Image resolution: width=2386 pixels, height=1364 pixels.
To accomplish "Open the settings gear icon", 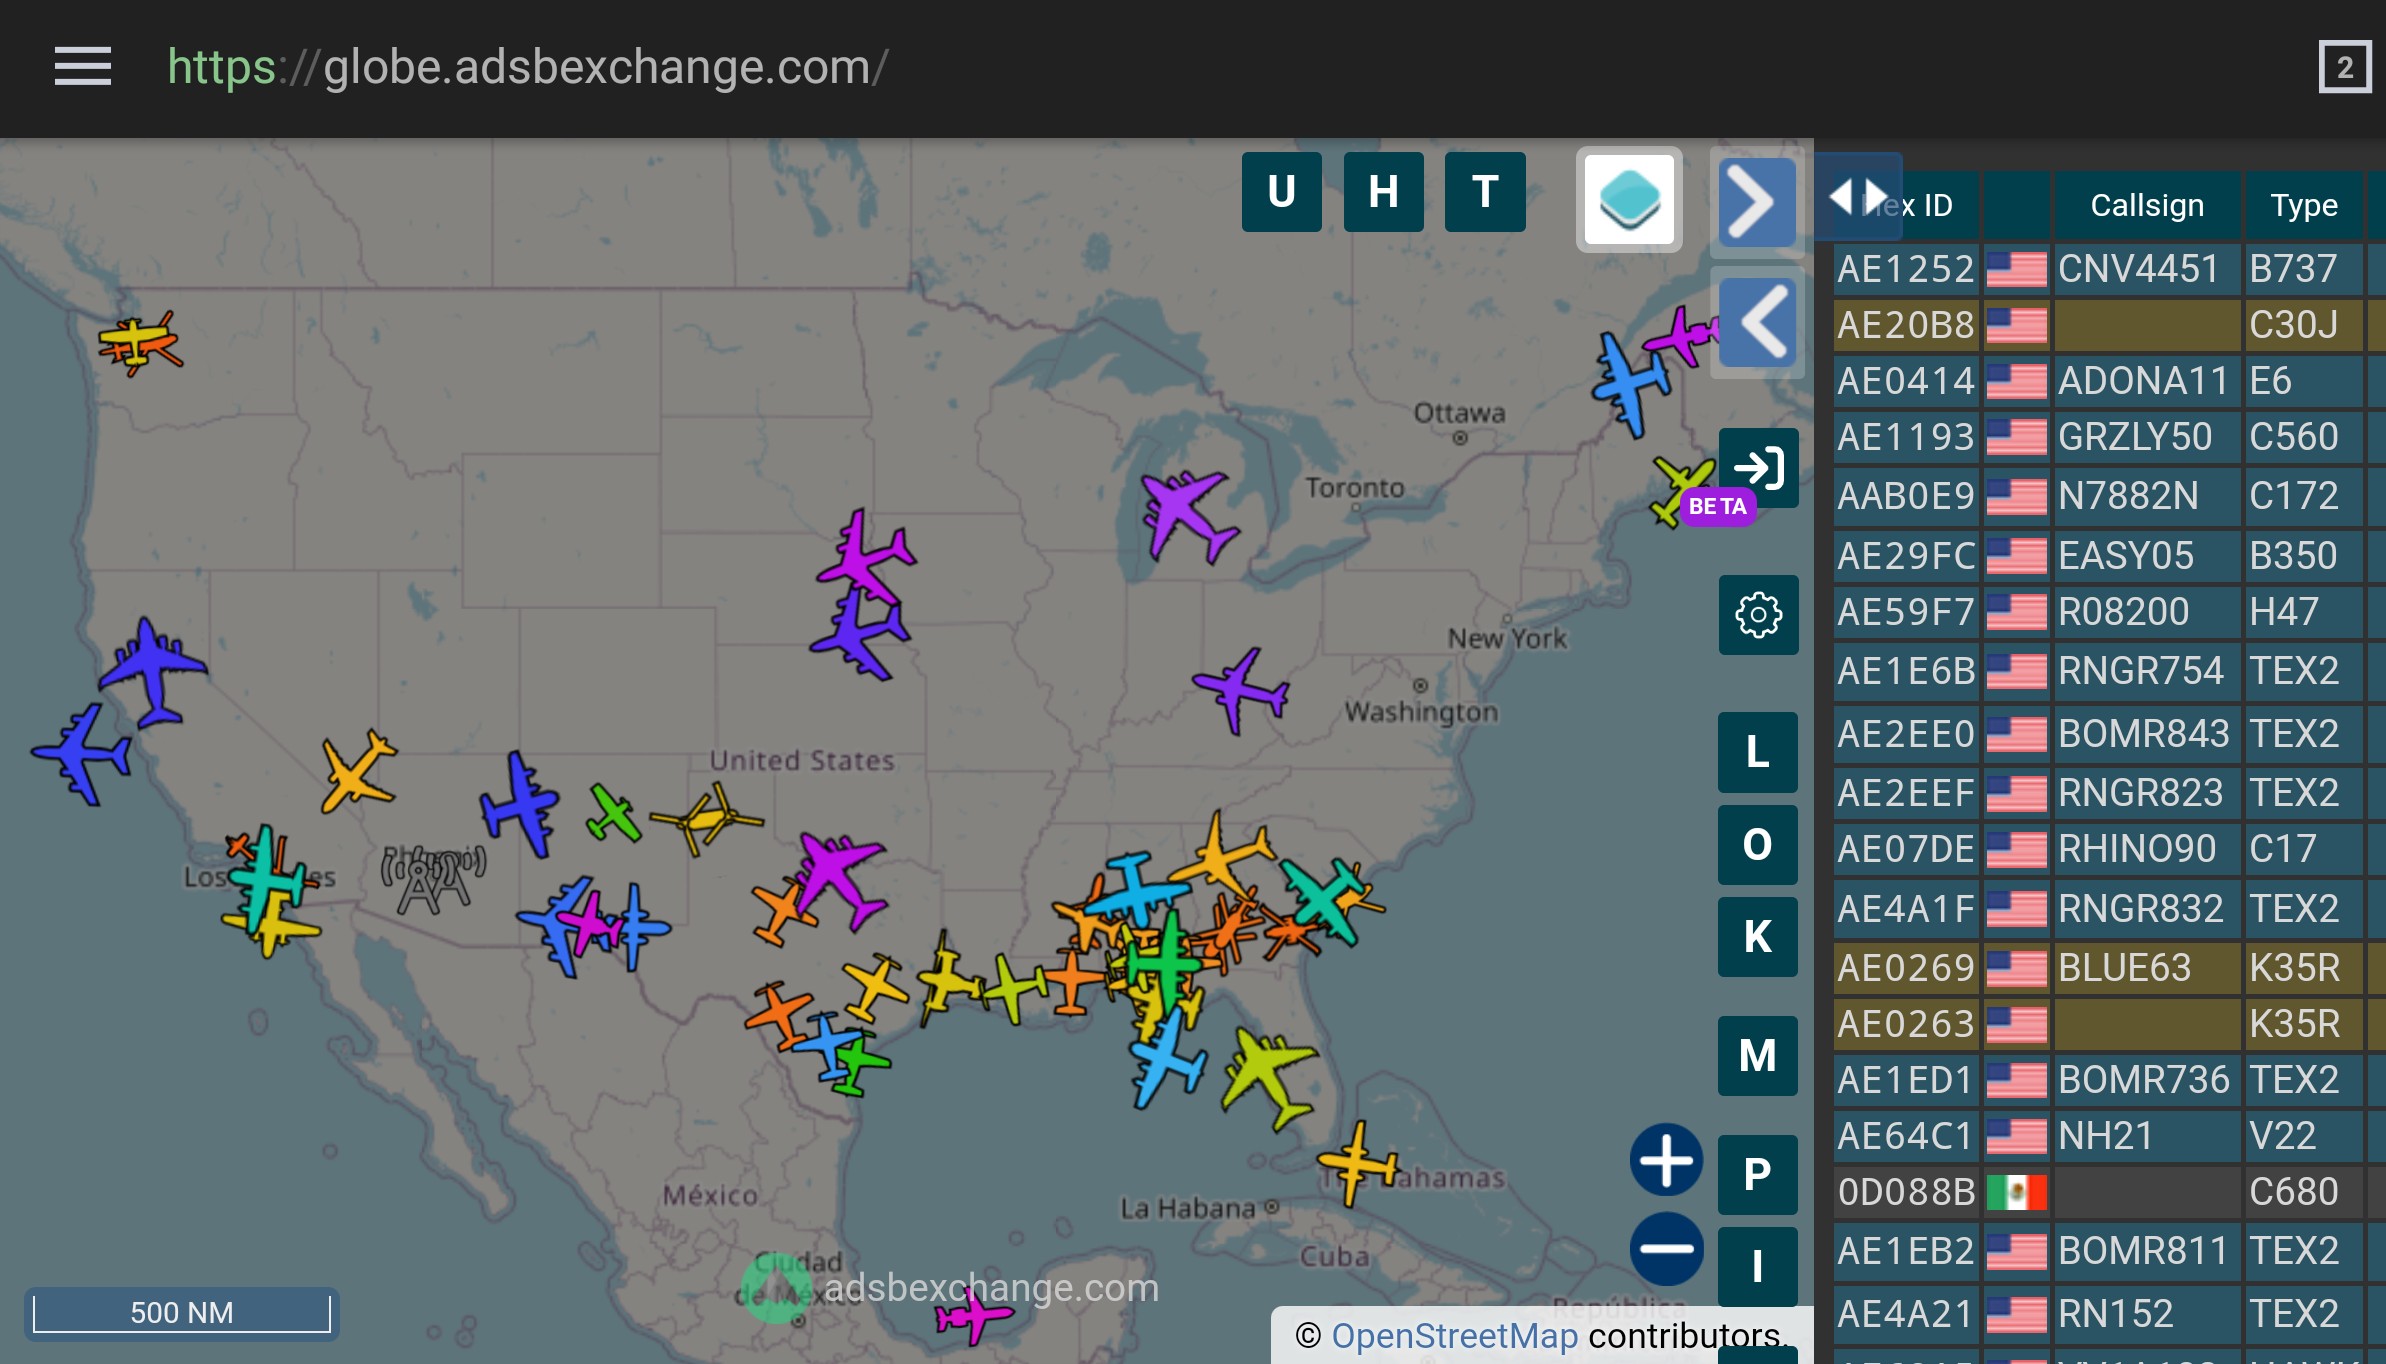I will tap(1758, 615).
